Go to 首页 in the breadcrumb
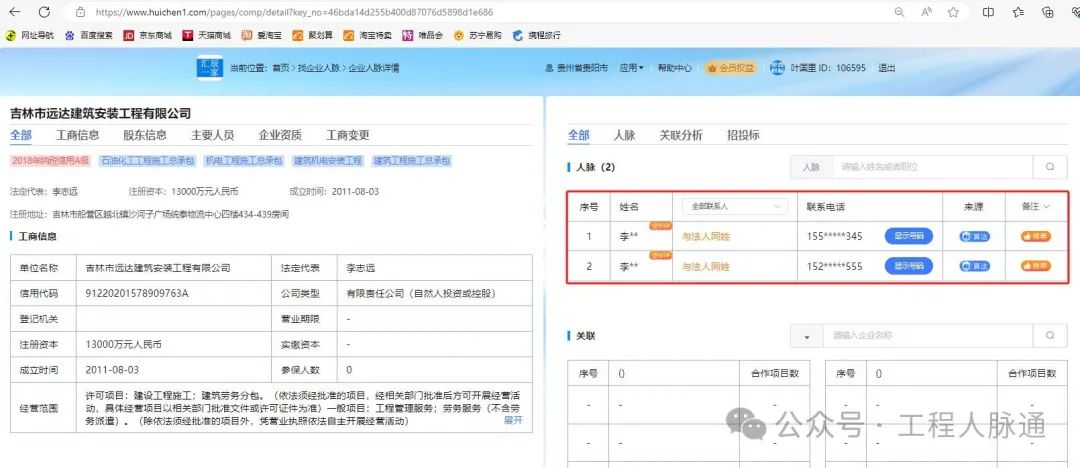Viewport: 1080px width, 468px height. 280,68
